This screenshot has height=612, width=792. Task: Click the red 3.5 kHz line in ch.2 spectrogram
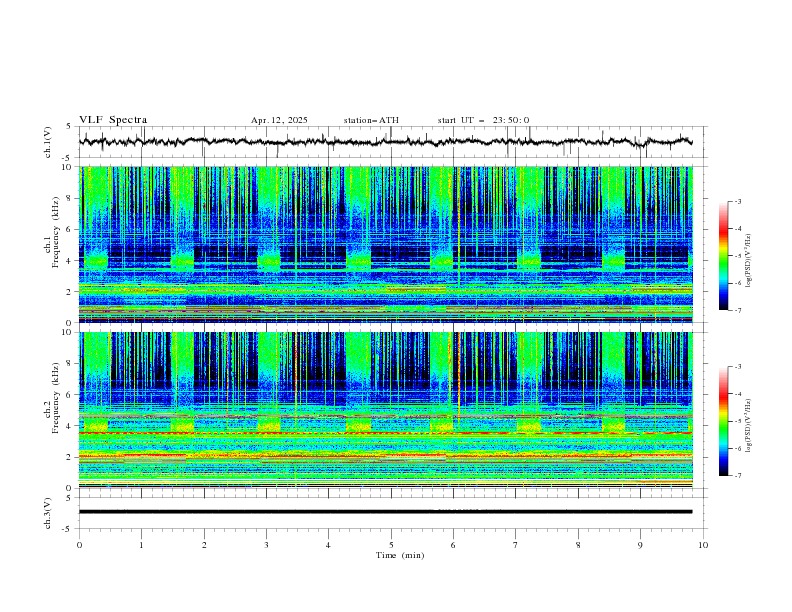(385, 433)
